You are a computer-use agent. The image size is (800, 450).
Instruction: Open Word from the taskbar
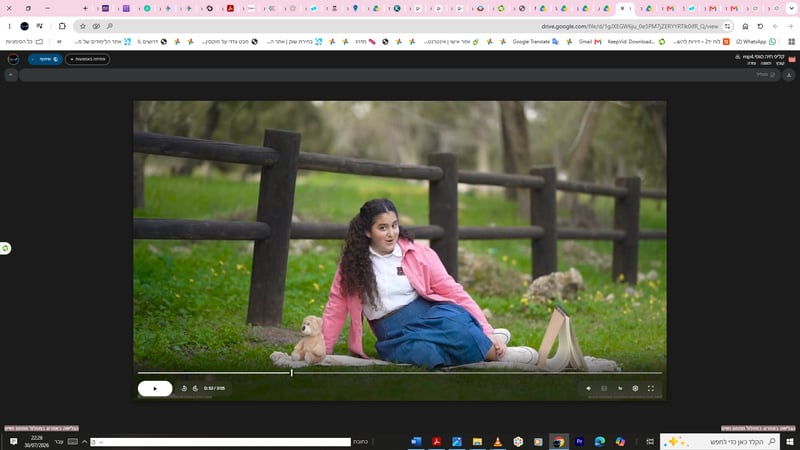[416, 441]
